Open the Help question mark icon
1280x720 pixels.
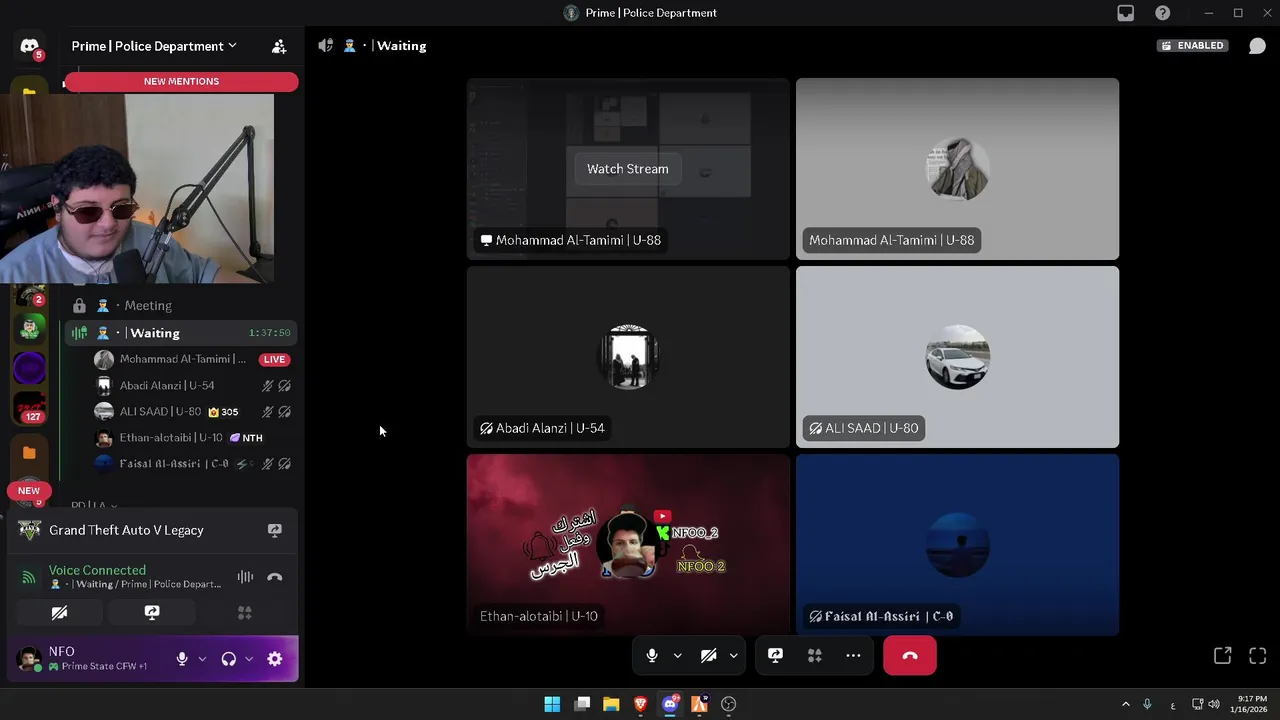pos(1162,13)
